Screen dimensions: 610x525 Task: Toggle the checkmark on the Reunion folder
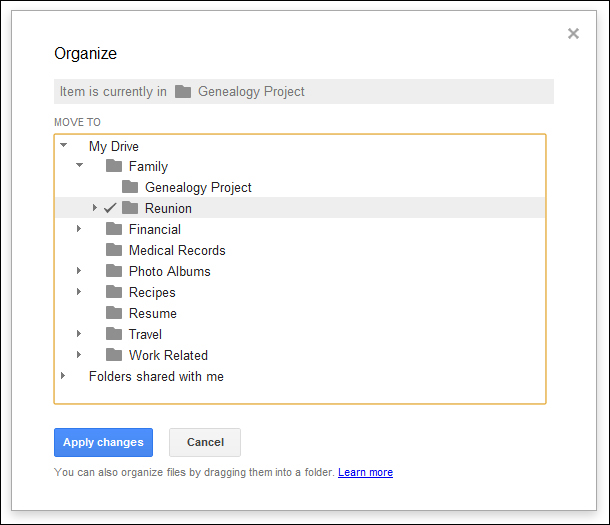110,208
